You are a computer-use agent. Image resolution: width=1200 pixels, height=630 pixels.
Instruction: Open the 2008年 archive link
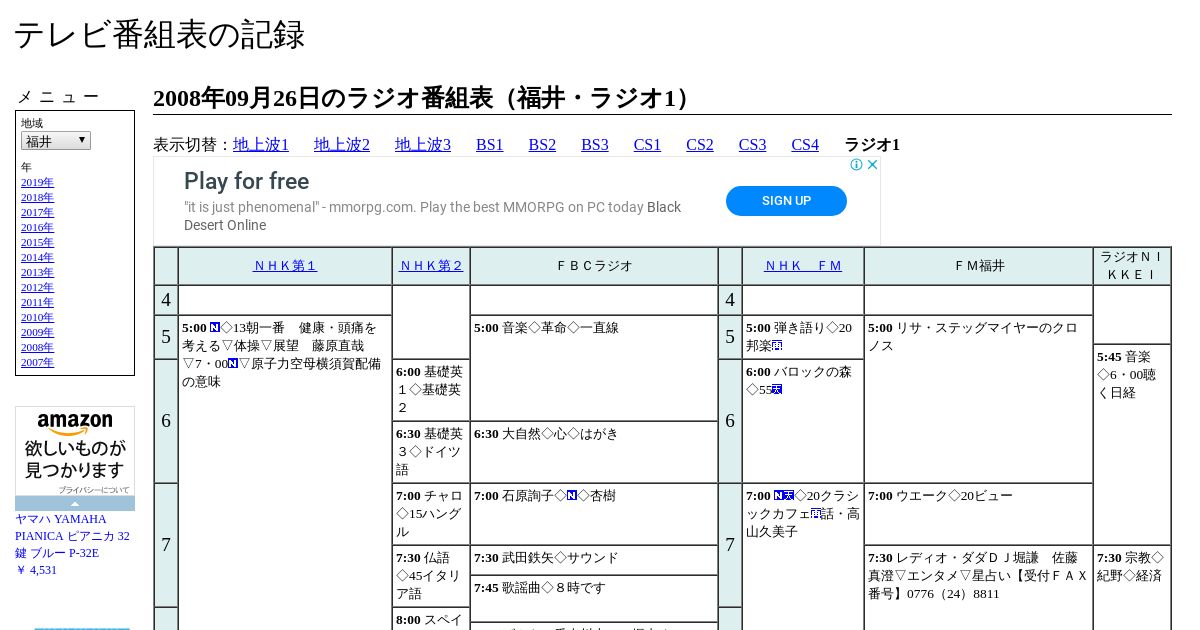pos(37,347)
